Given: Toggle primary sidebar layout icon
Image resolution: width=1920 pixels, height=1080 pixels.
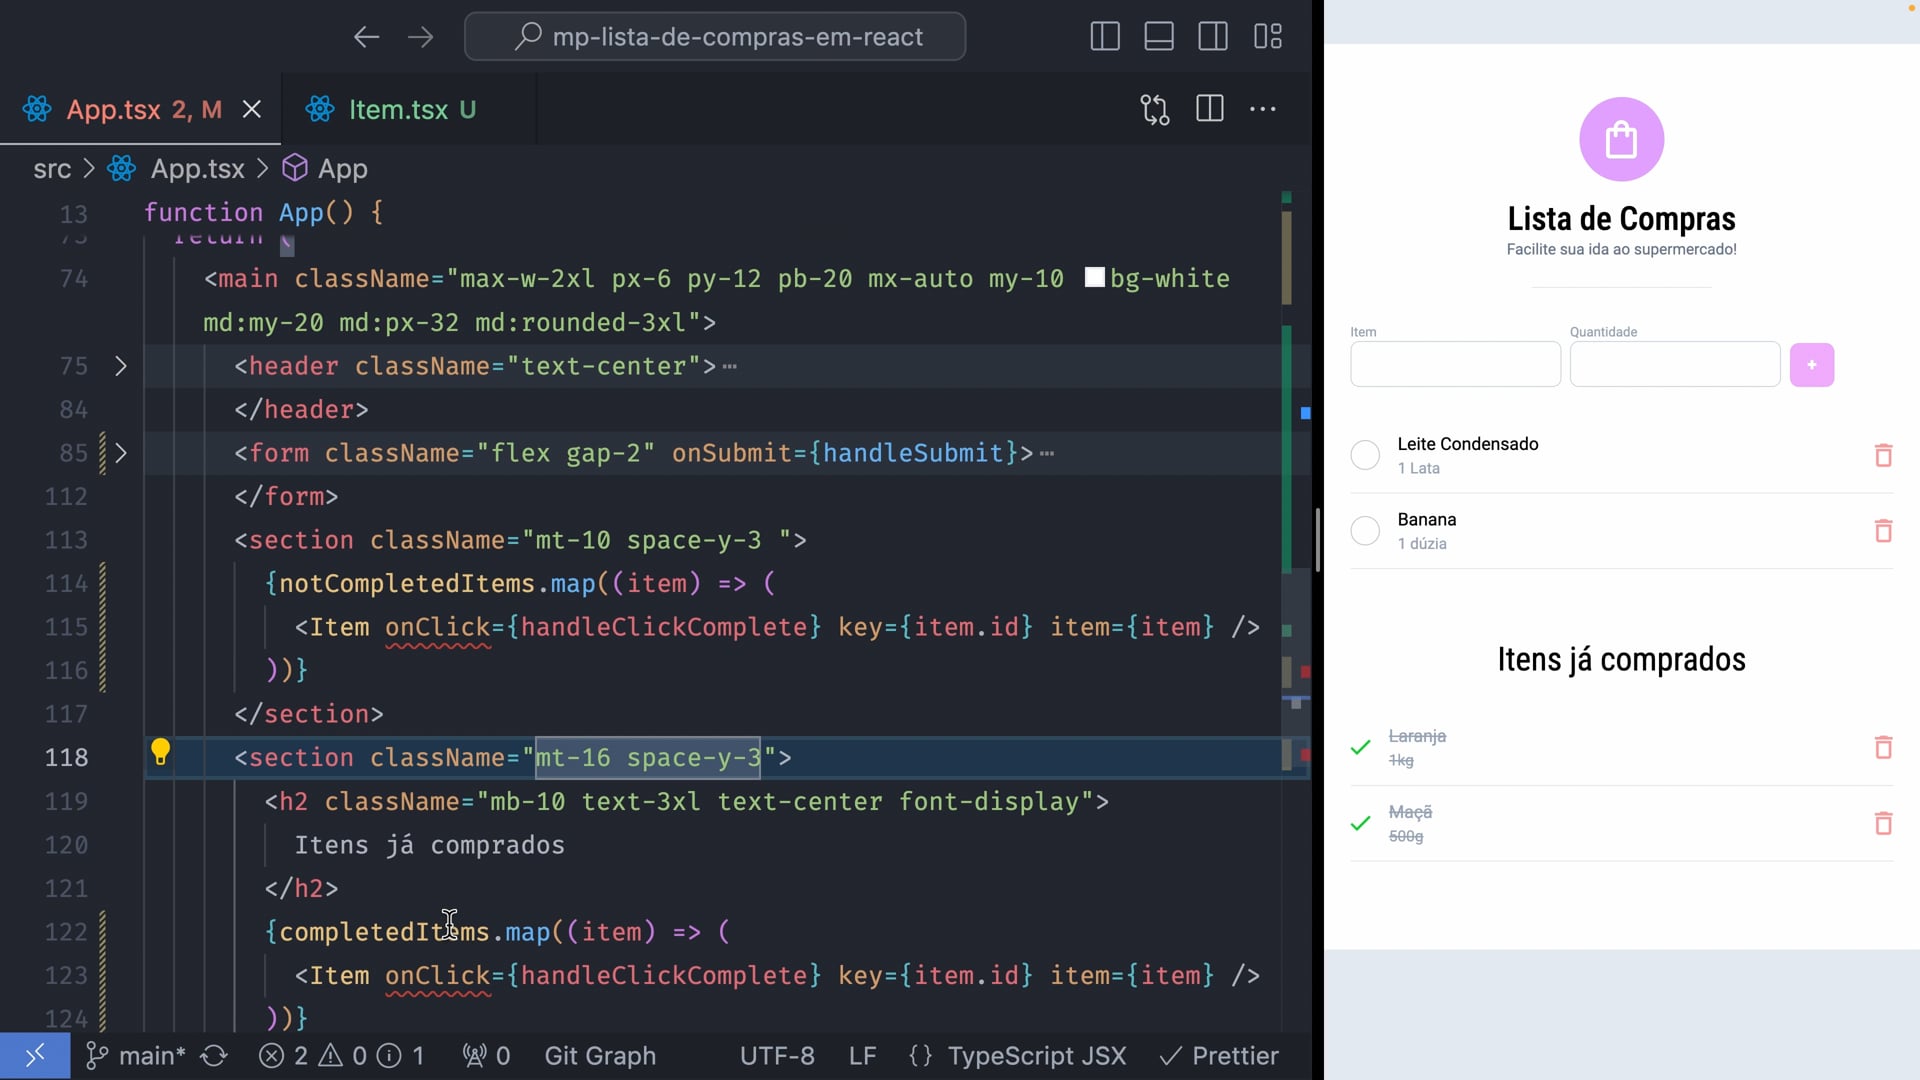Looking at the screenshot, I should (x=1104, y=37).
